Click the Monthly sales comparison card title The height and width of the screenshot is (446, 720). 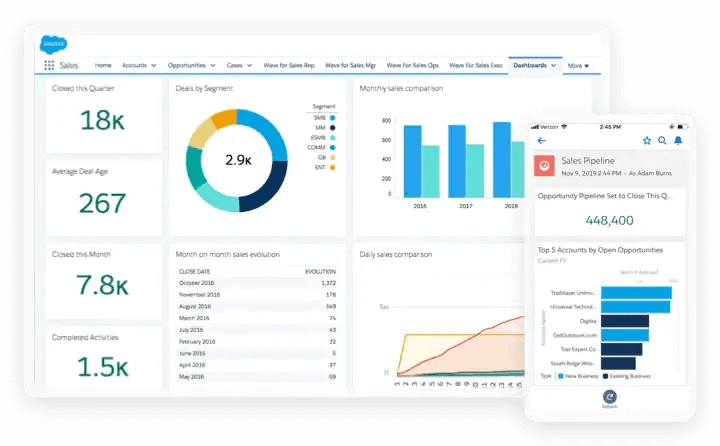401,88
